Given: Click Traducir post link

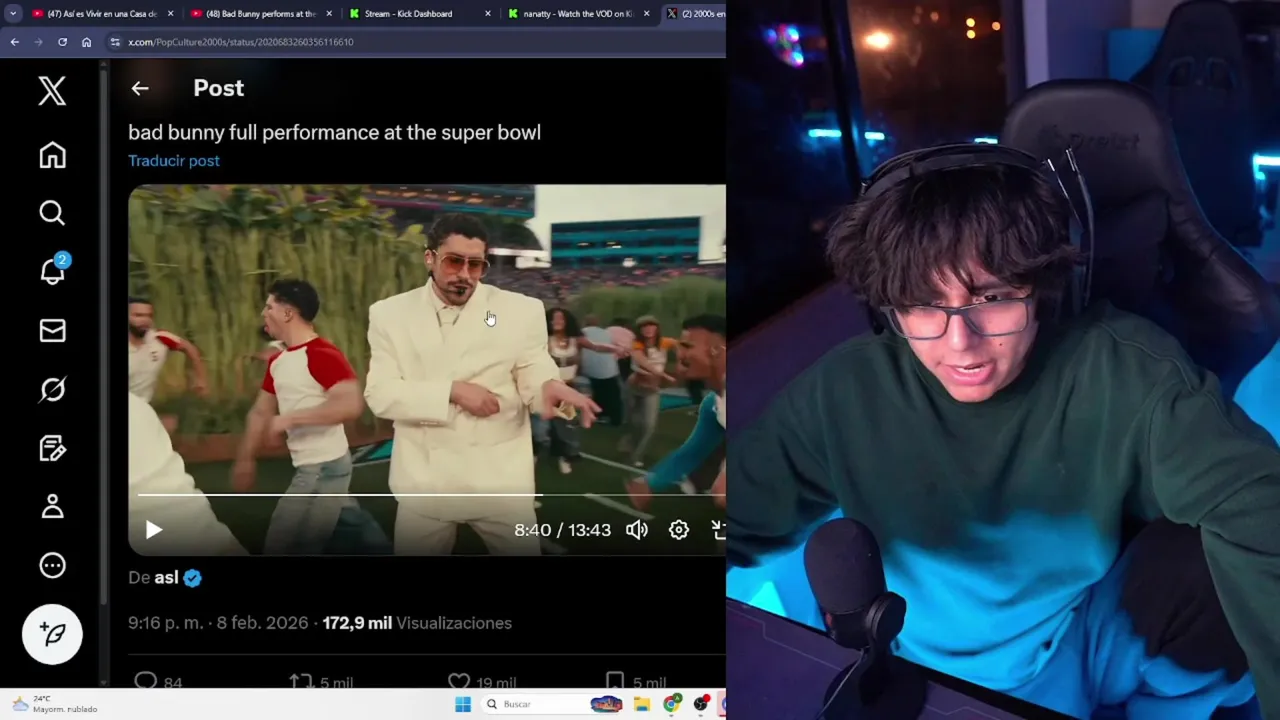Looking at the screenshot, I should 174,160.
